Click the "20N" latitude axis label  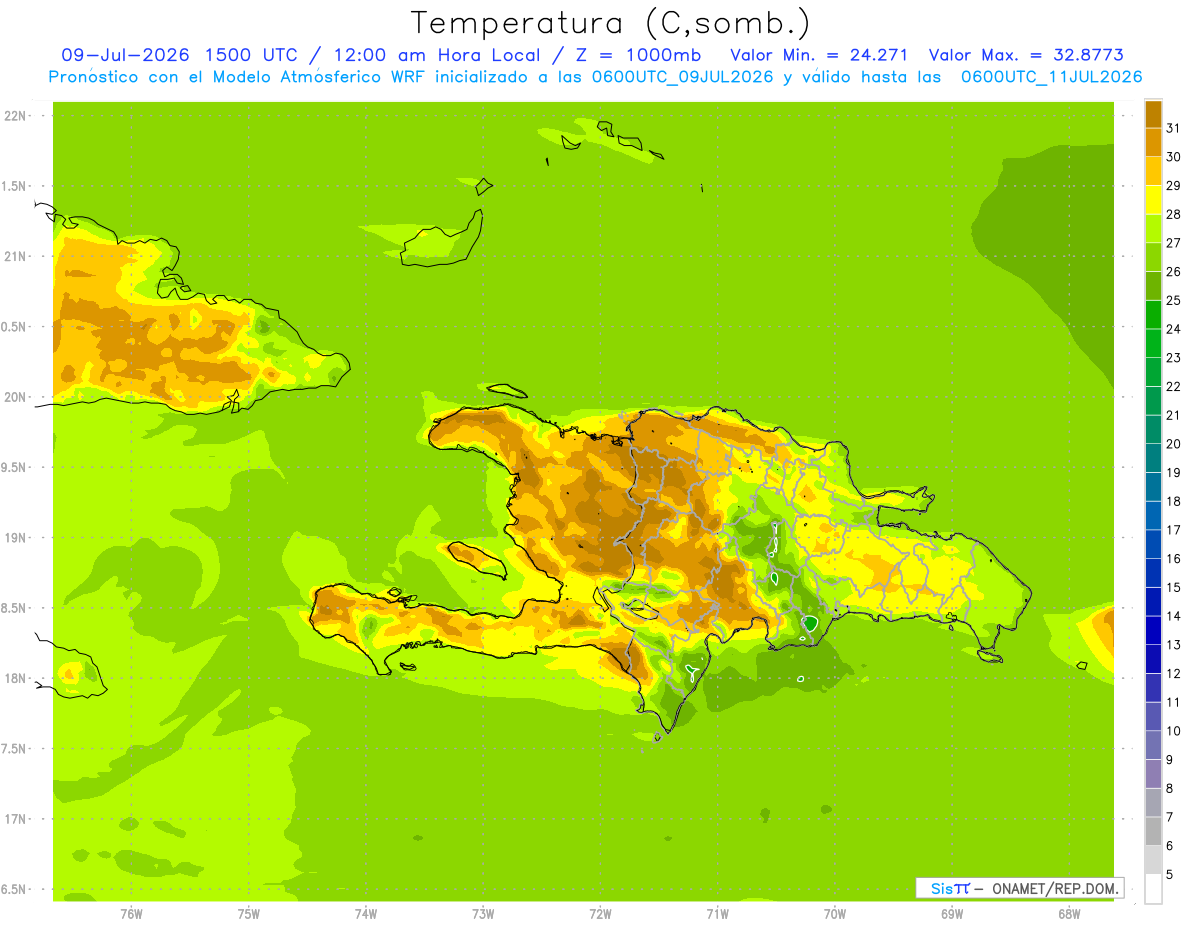pos(16,397)
